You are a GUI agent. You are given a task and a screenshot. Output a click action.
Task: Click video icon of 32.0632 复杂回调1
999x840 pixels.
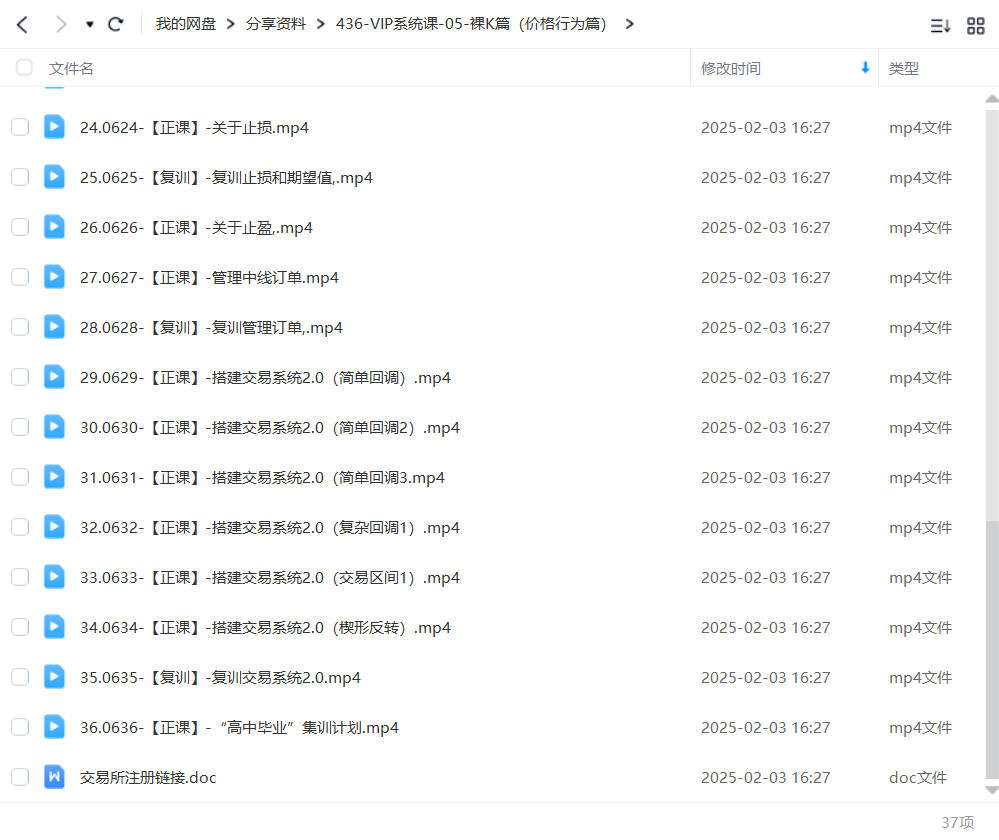[54, 526]
